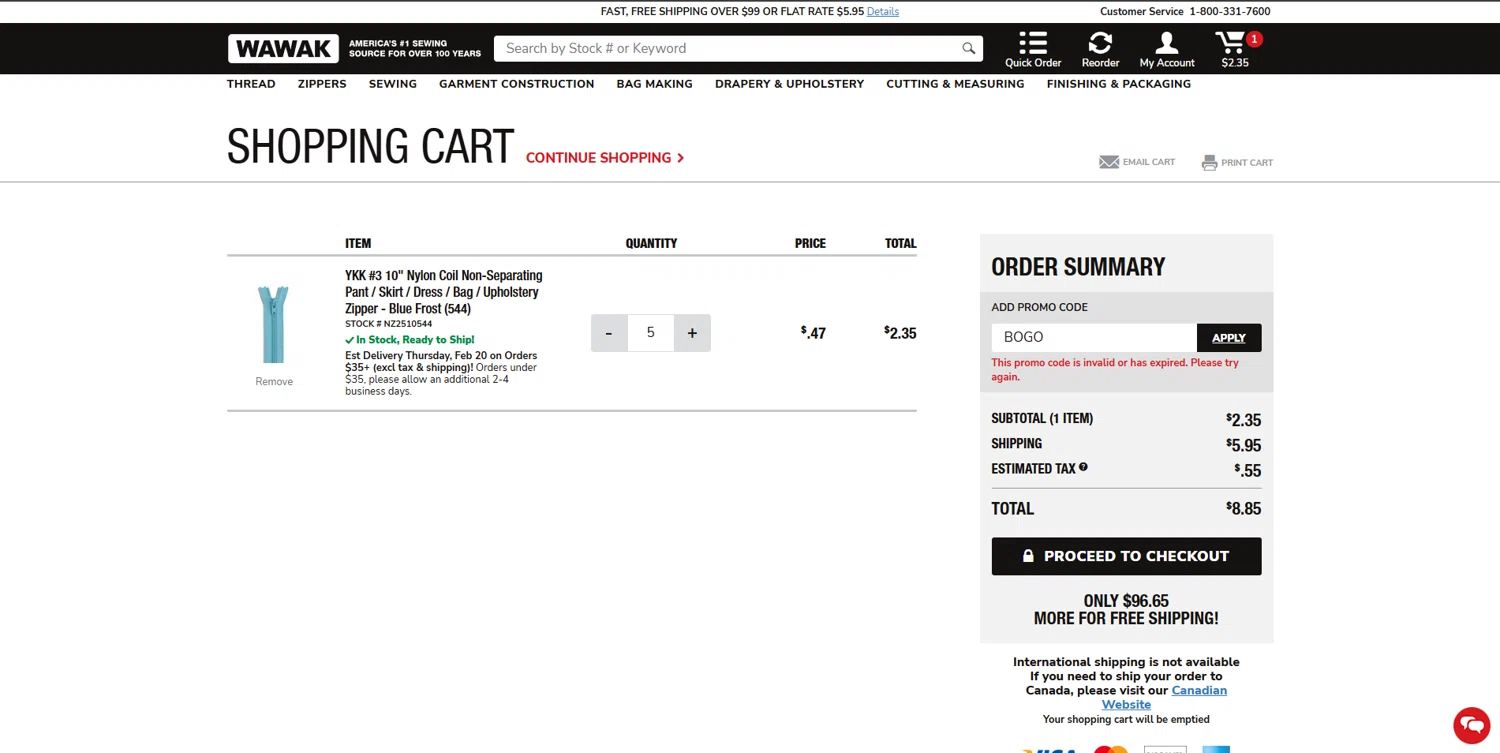Viewport: 1500px width, 753px height.
Task: Open the Garment Construction menu
Action: [x=517, y=84]
